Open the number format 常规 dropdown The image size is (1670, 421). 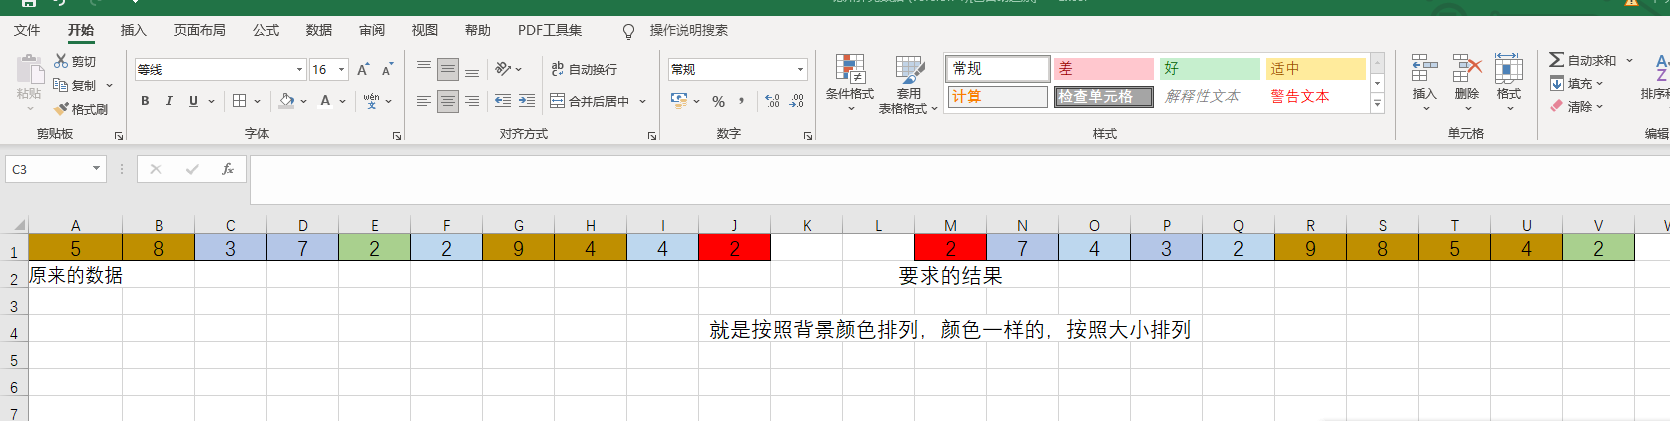801,69
